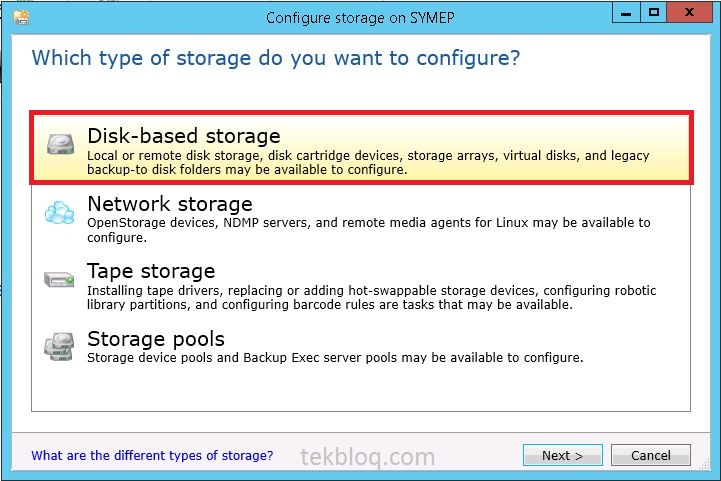Click the Disk-based storage hard drive icon
721x481 pixels.
pos(60,144)
